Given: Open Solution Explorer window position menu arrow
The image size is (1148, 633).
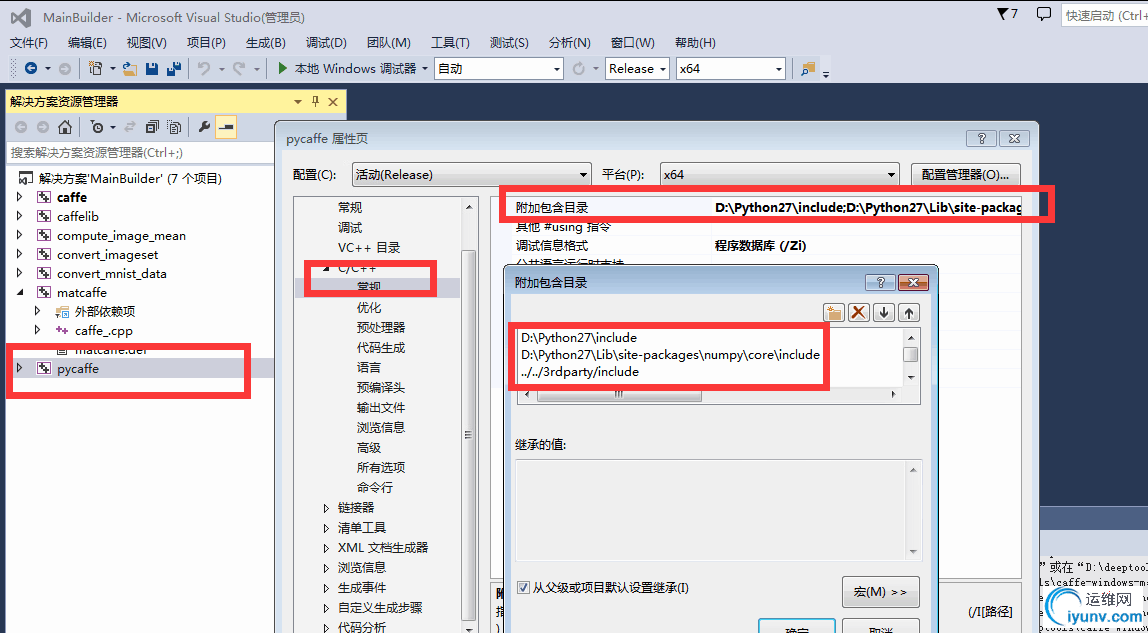Looking at the screenshot, I should point(298,102).
